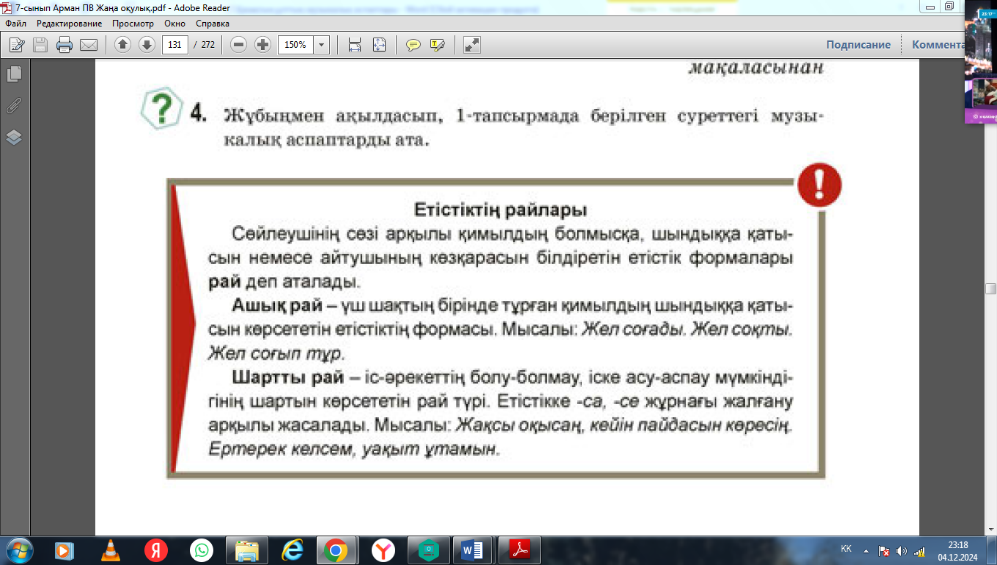Click the volume speaker tray icon
The image size is (997, 565).
(902, 551)
